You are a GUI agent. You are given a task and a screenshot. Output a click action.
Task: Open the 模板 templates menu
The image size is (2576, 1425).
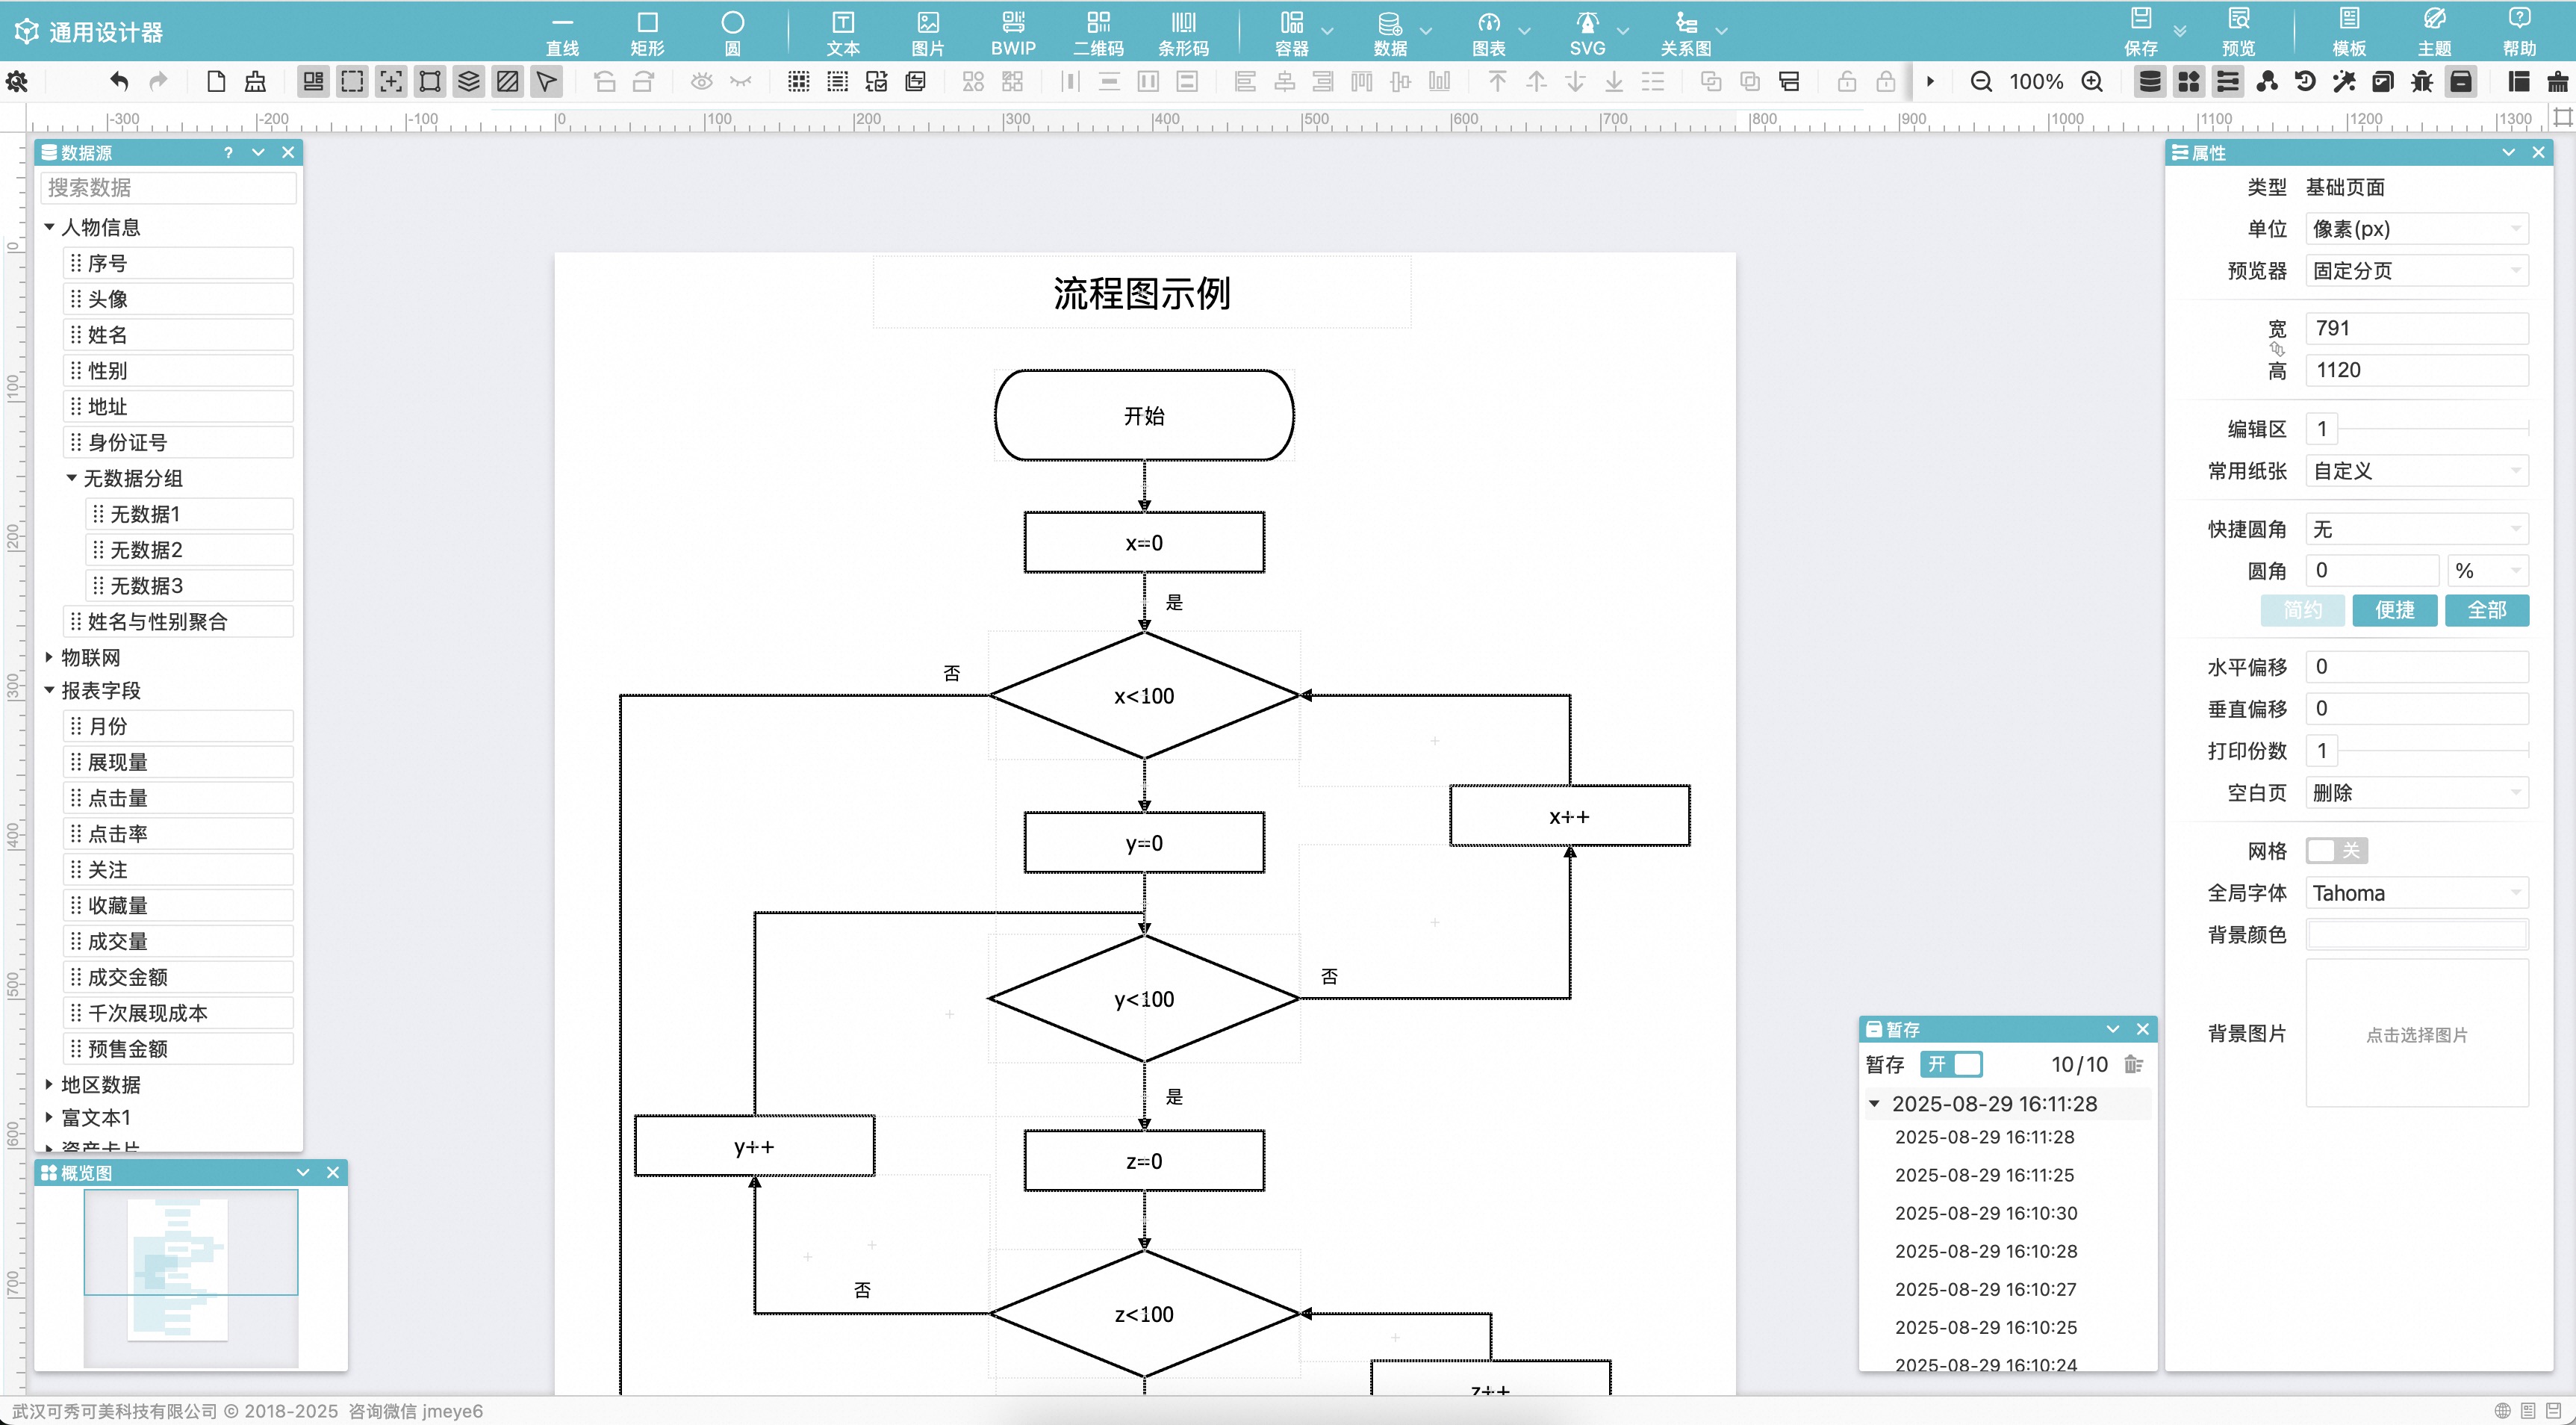(2348, 31)
